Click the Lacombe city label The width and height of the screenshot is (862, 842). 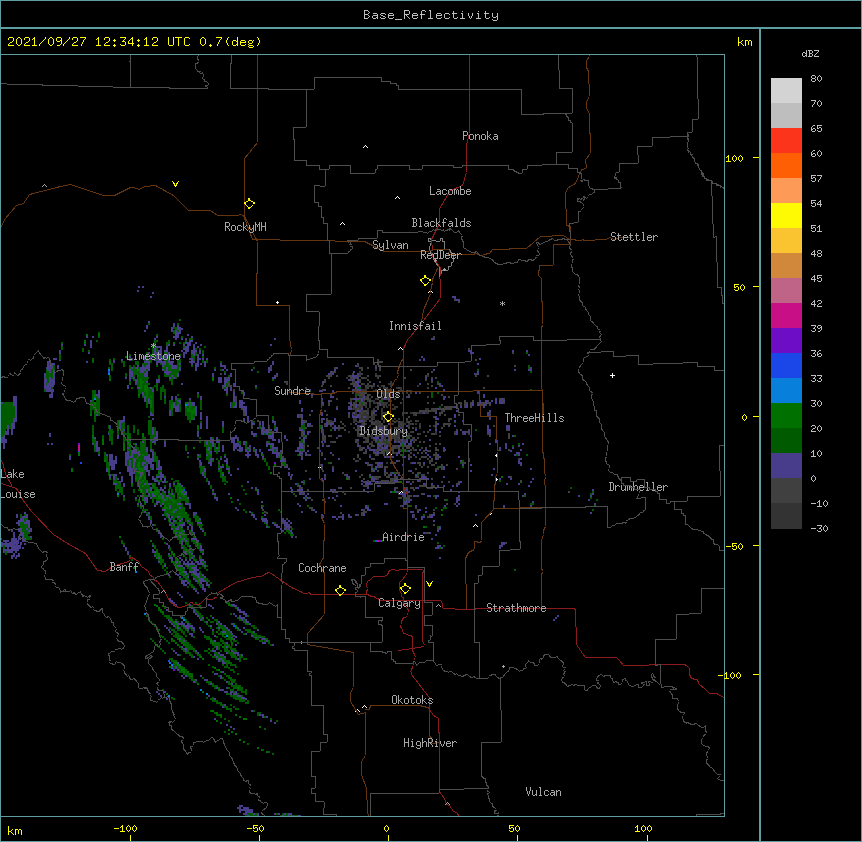pyautogui.click(x=450, y=191)
